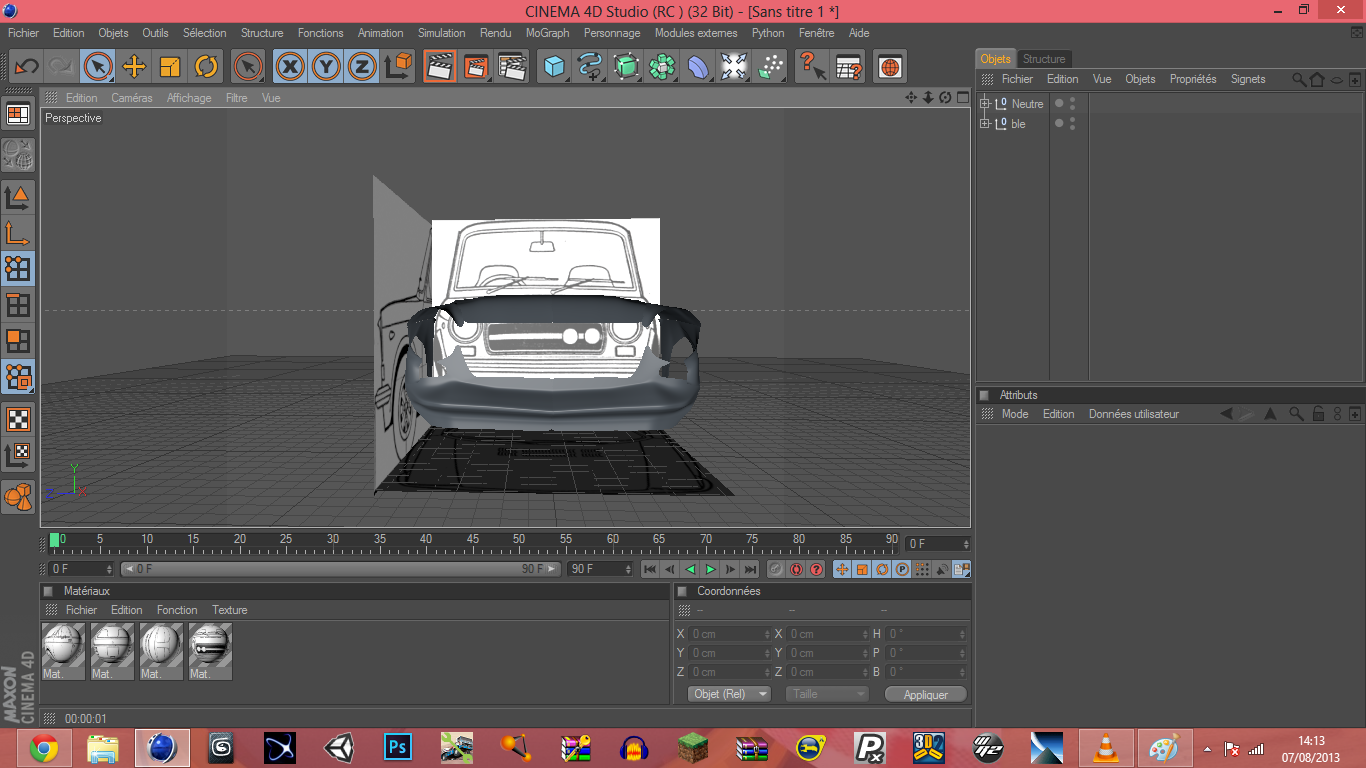This screenshot has width=1366, height=768.
Task: Click the eye icon in Objets panel
Action: pos(1337,80)
